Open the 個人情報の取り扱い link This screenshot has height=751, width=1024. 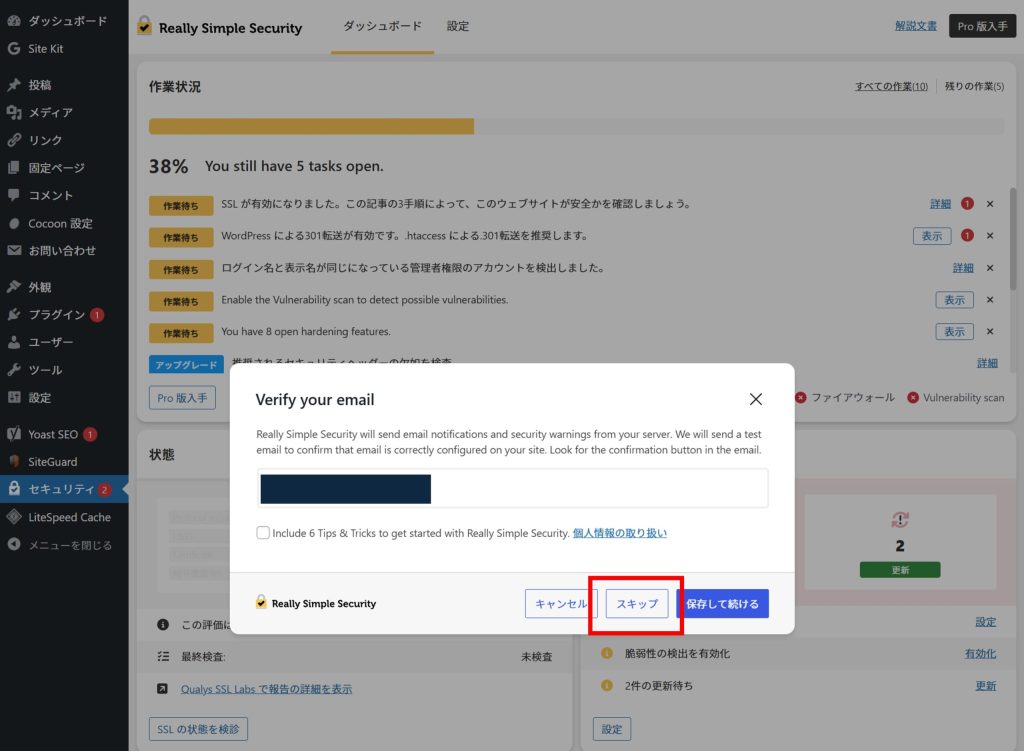click(x=619, y=533)
